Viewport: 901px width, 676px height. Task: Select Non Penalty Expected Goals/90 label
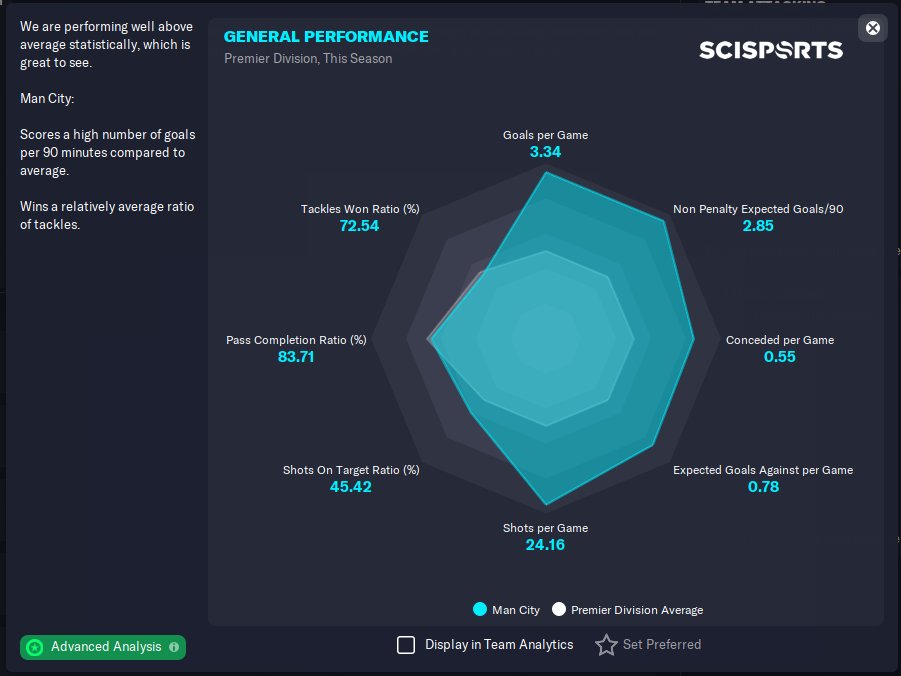coord(758,209)
